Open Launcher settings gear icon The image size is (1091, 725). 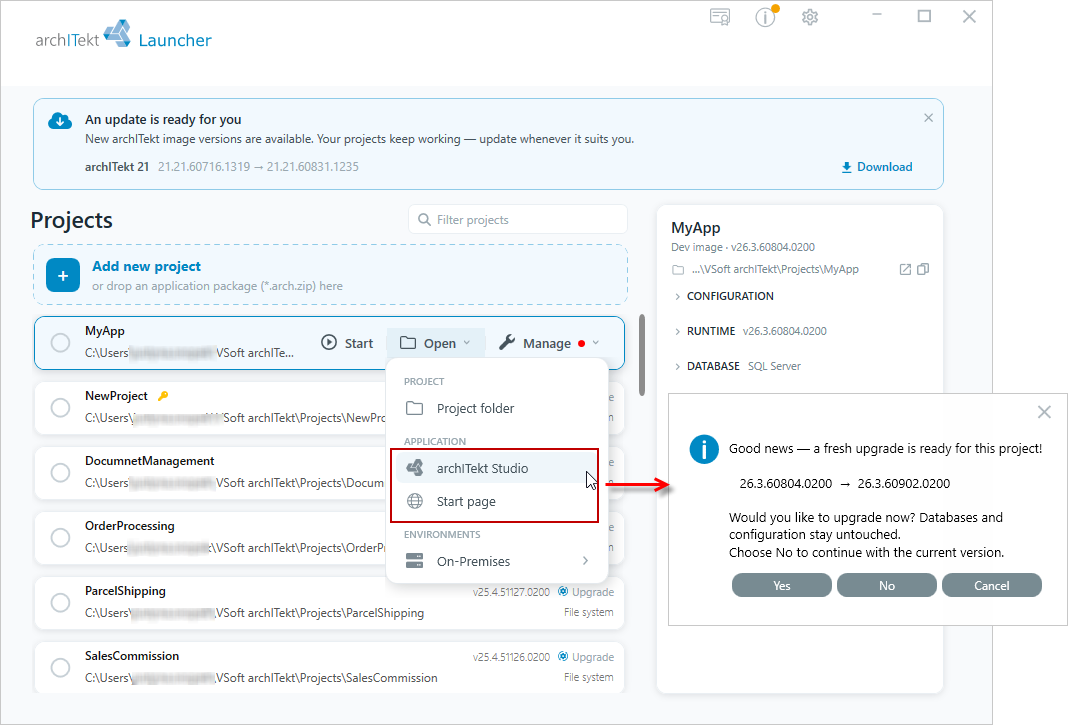pyautogui.click(x=810, y=17)
